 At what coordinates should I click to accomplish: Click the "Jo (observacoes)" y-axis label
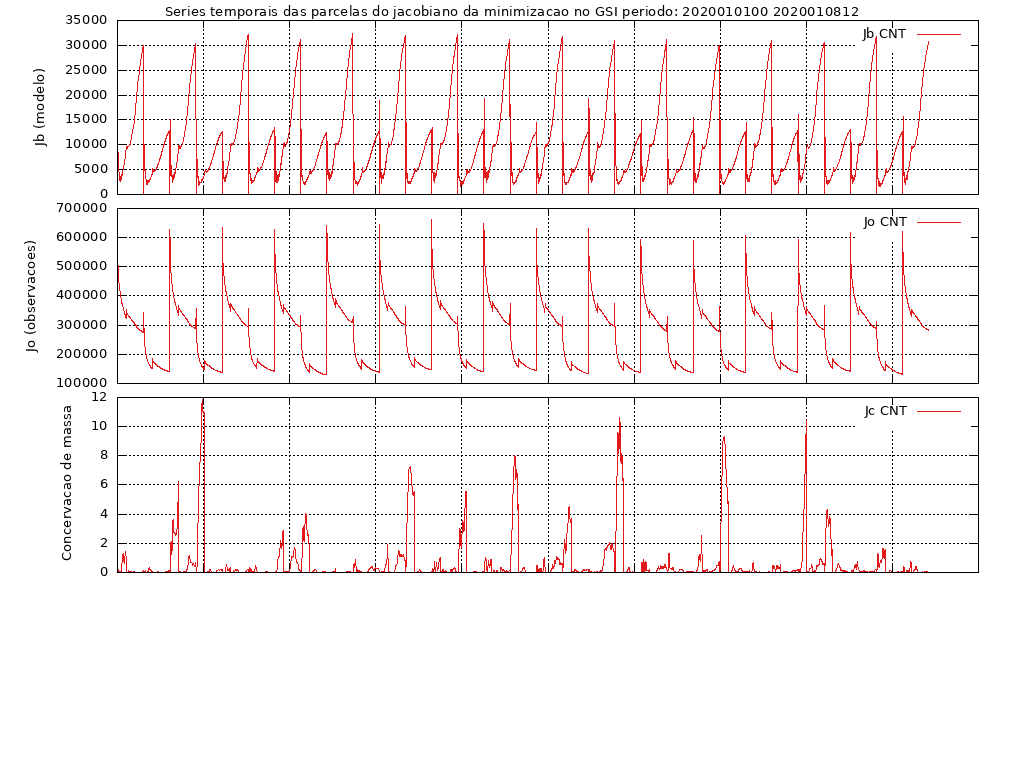click(x=31, y=295)
